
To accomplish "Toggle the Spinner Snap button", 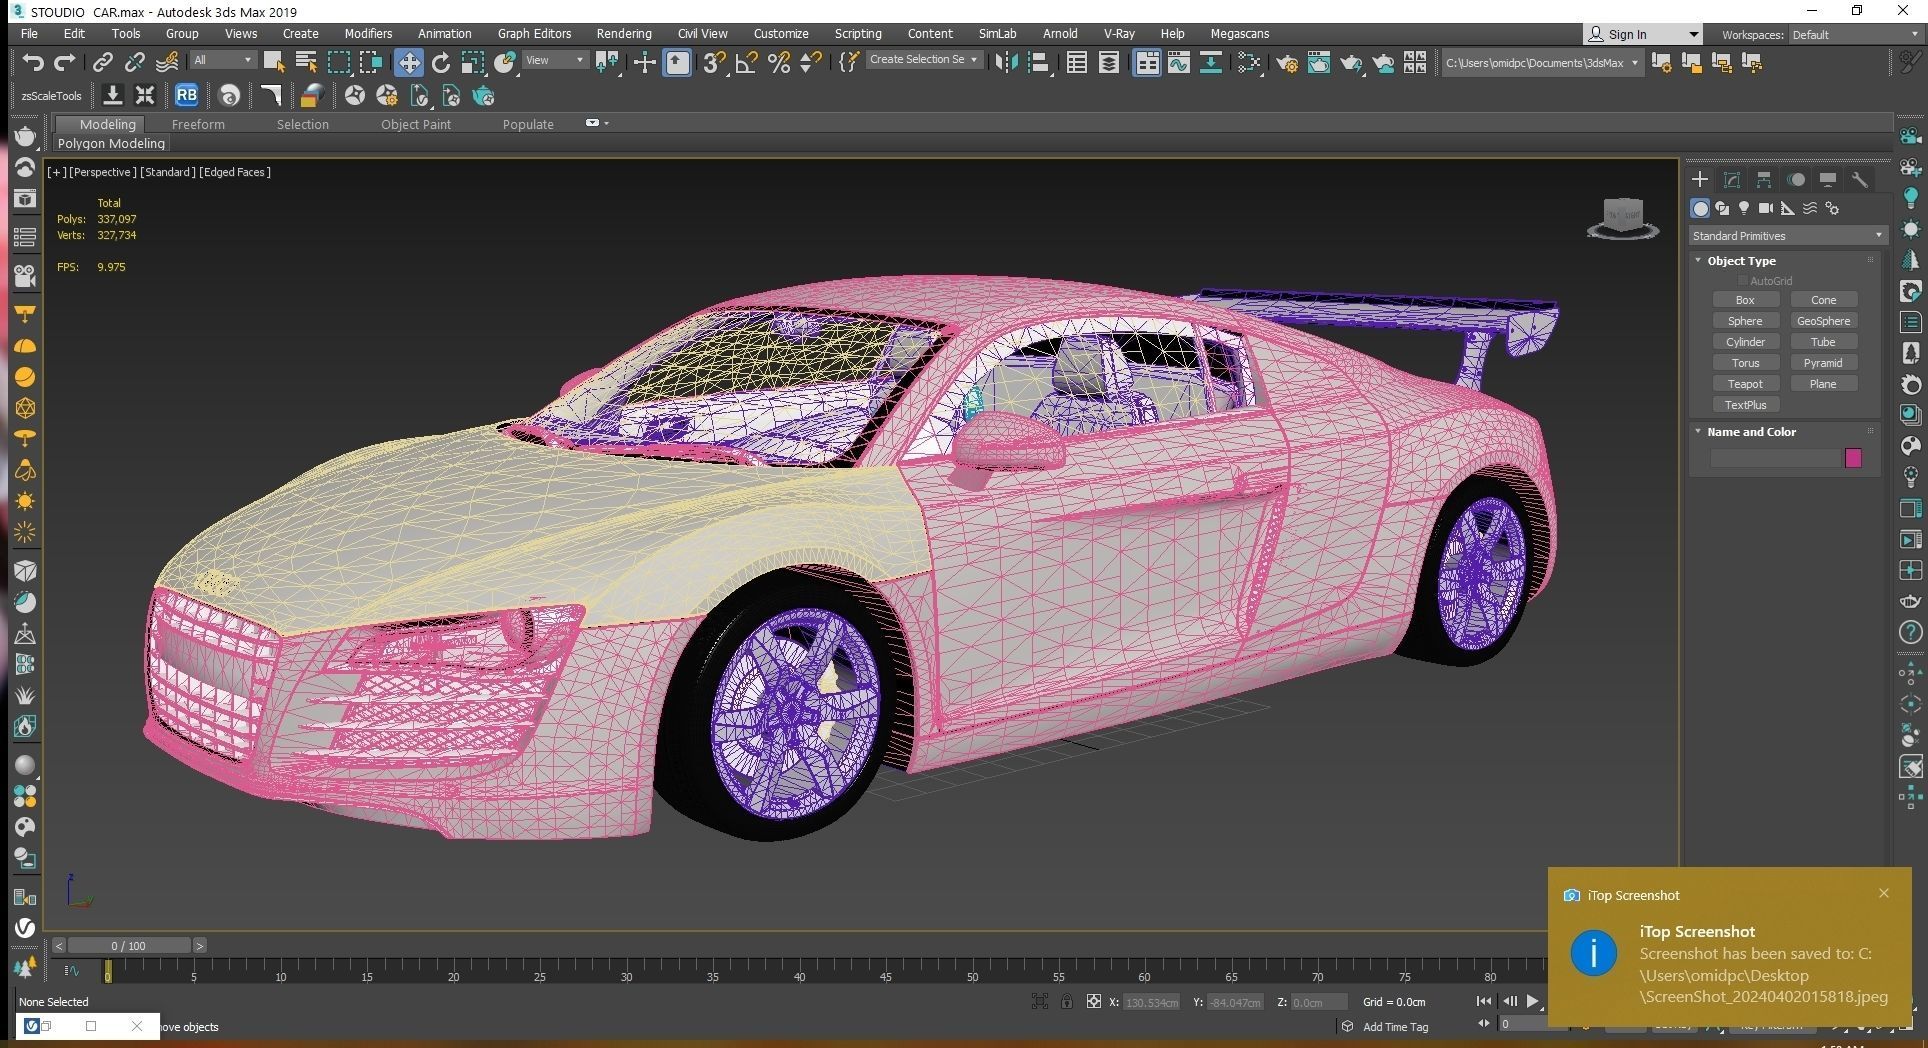I will point(811,62).
